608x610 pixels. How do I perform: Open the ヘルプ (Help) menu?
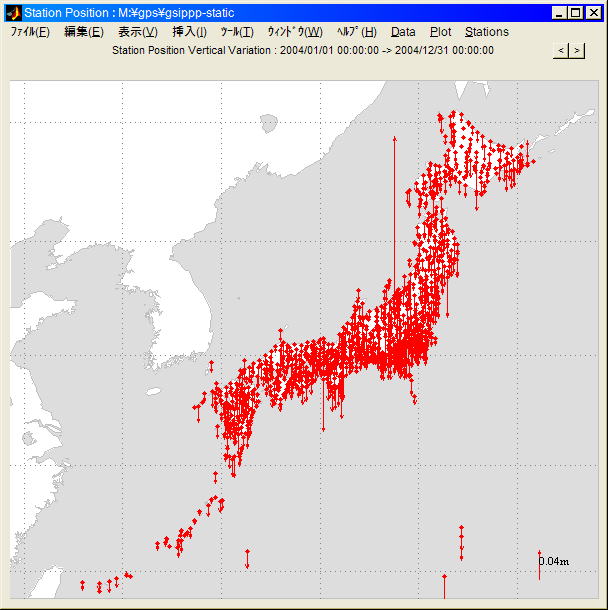click(356, 32)
